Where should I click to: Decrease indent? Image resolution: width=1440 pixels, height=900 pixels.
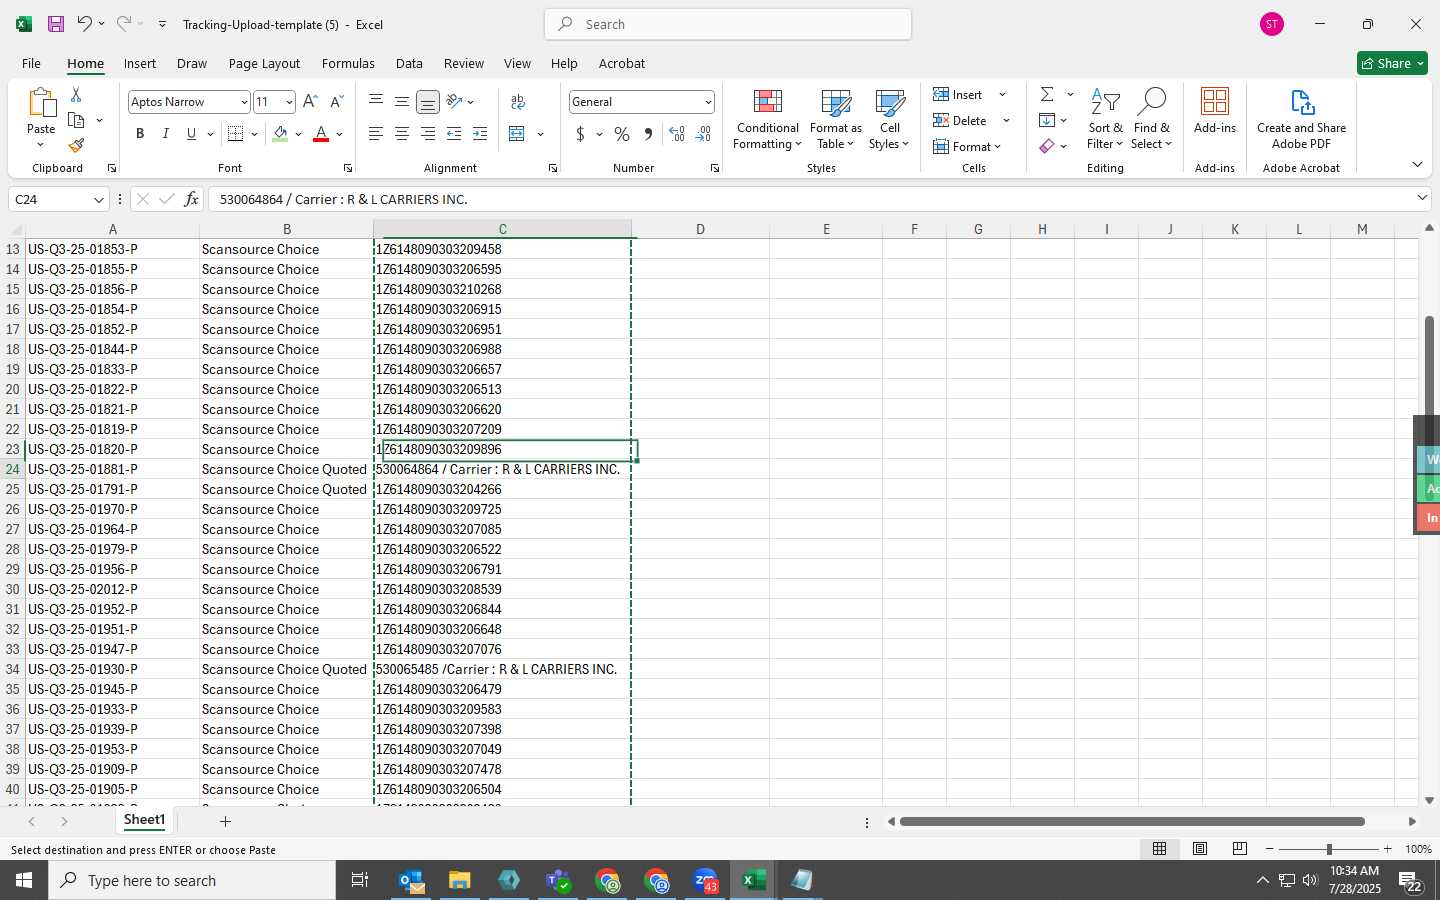coord(454,134)
